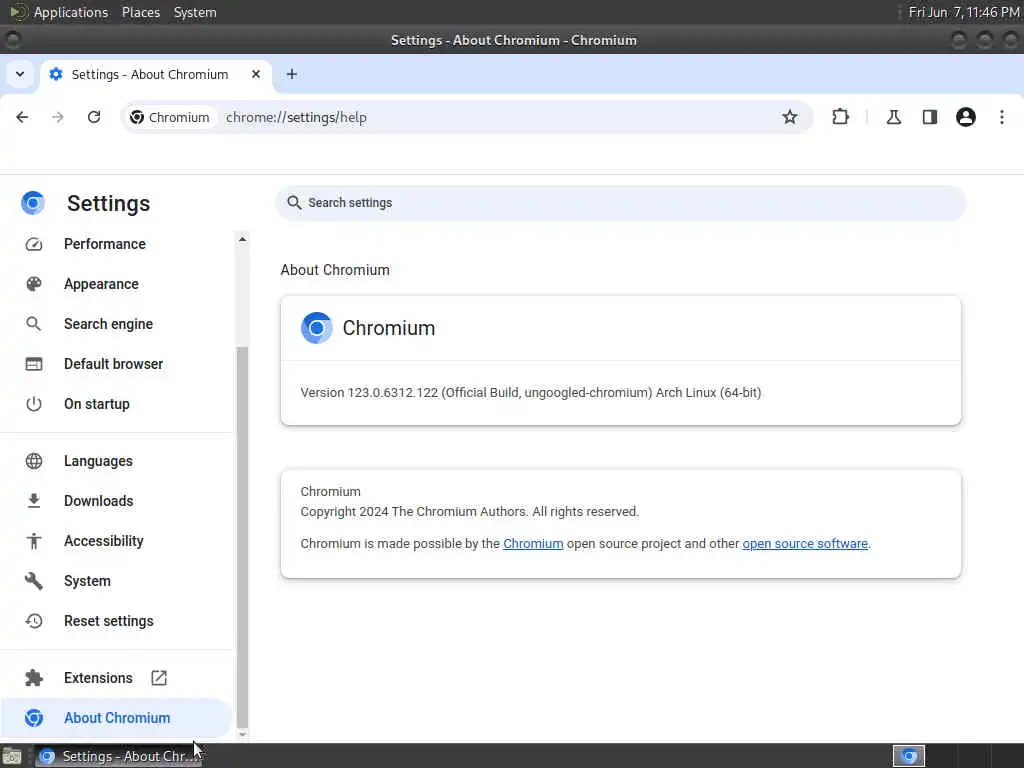Select the Settings - About Chromium tab
Viewport: 1024px width, 768px height.
tap(155, 74)
